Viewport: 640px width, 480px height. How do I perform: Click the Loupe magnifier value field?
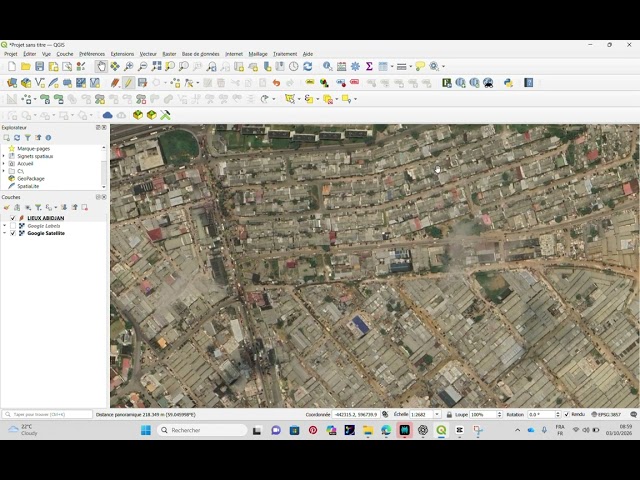(483, 414)
